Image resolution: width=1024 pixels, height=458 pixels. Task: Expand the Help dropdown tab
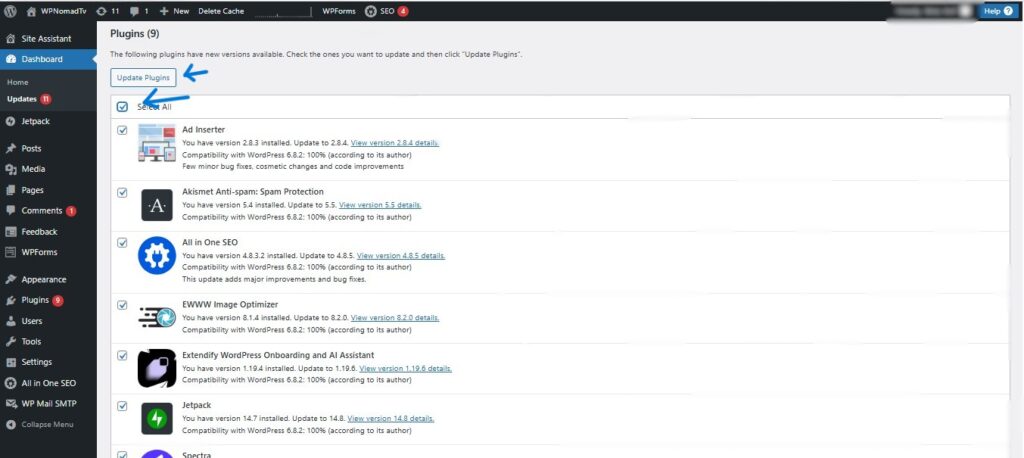(x=997, y=11)
